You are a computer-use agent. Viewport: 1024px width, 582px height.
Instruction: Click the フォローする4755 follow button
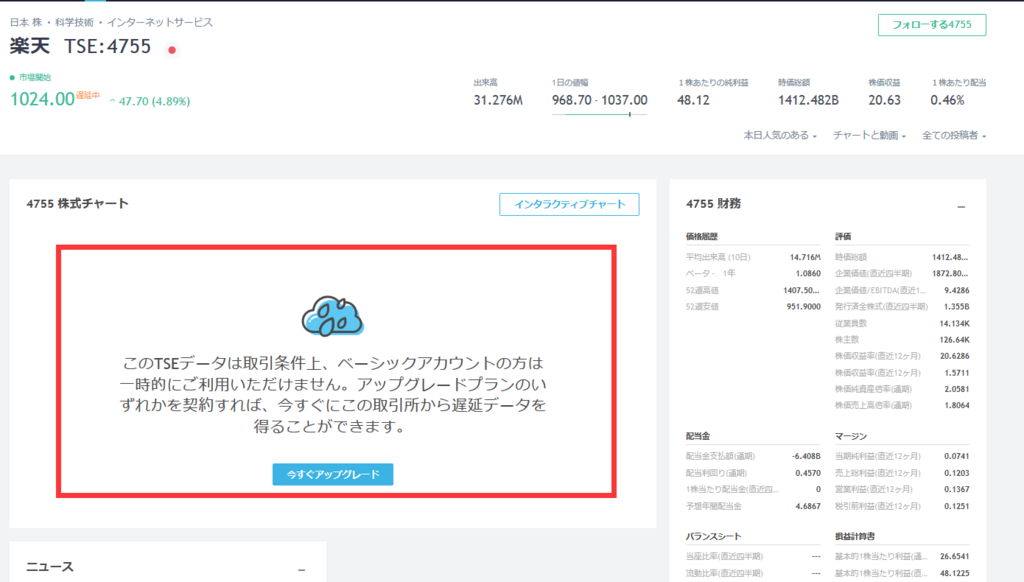pos(932,25)
